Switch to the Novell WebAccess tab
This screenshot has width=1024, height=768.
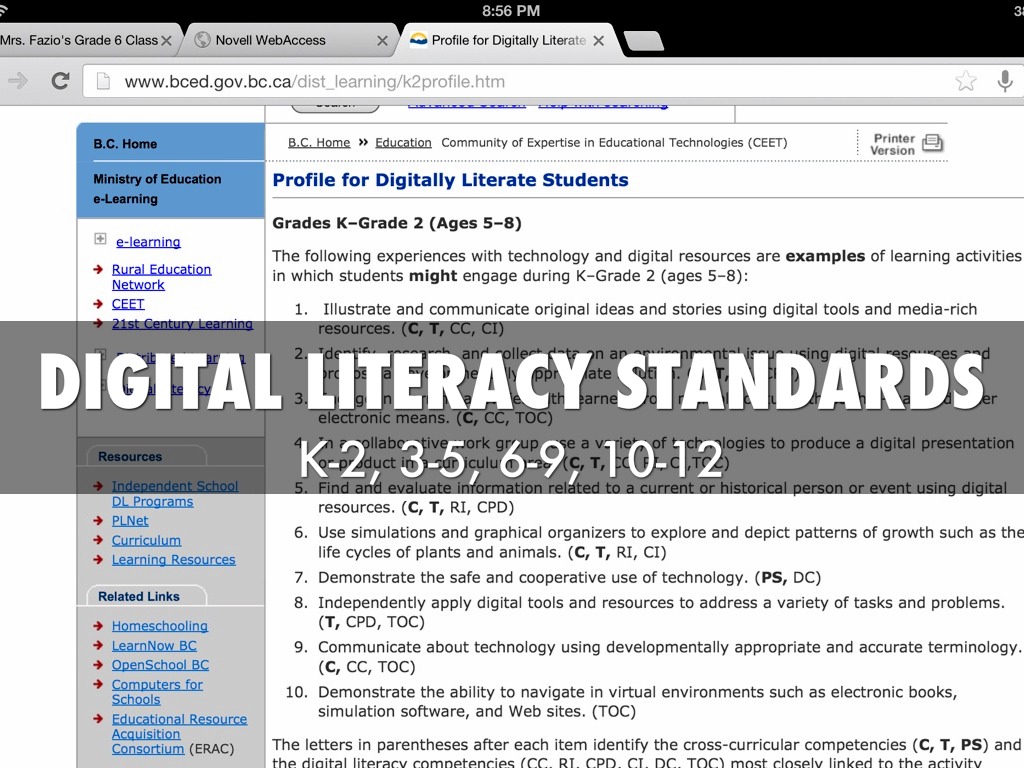pos(272,40)
